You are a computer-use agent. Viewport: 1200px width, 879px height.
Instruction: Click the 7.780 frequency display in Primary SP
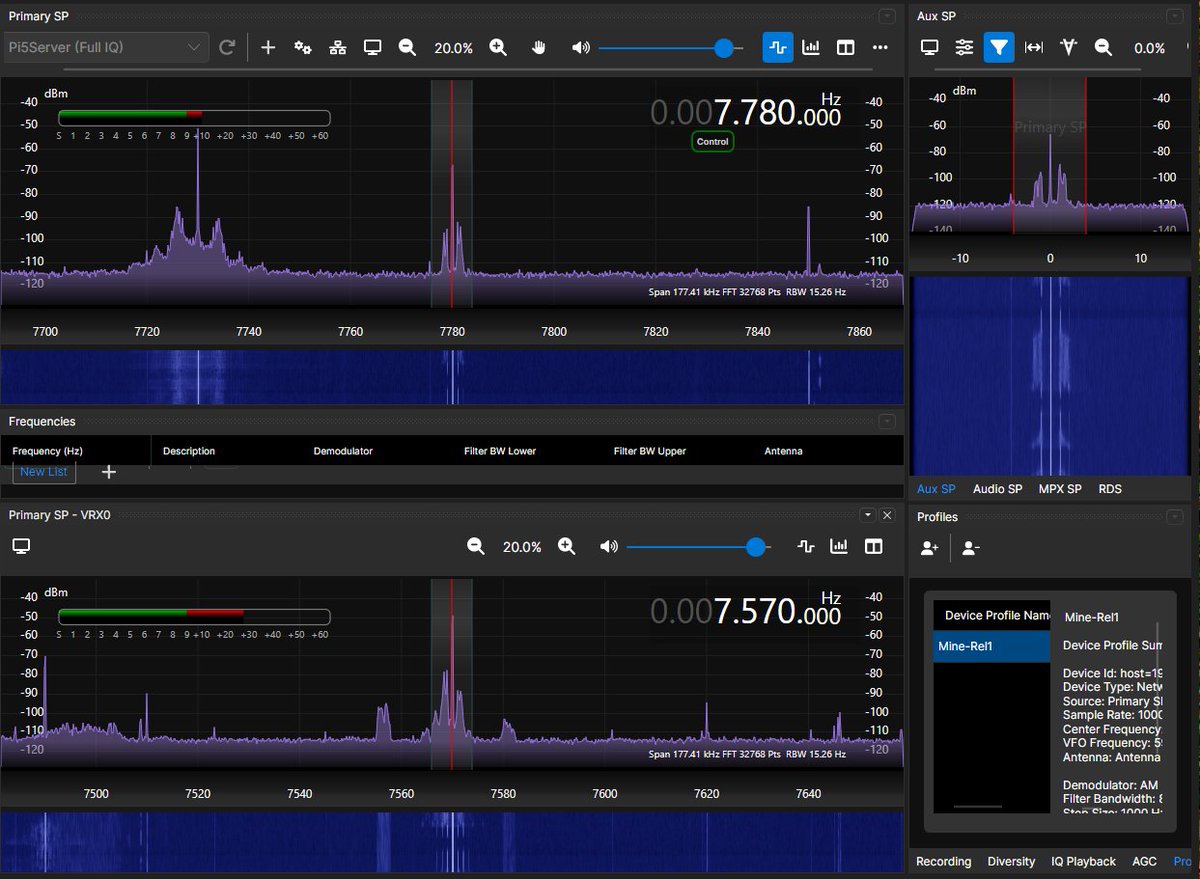(745, 112)
